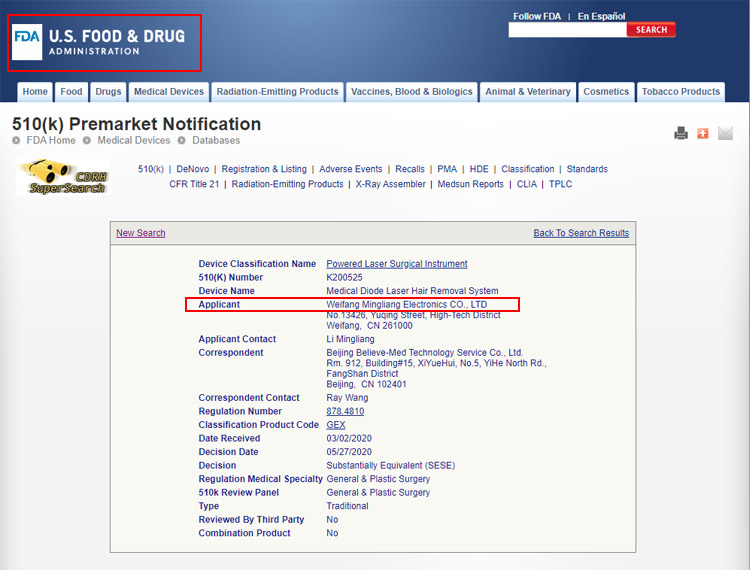Select date received '03/02/2020'

(349, 438)
